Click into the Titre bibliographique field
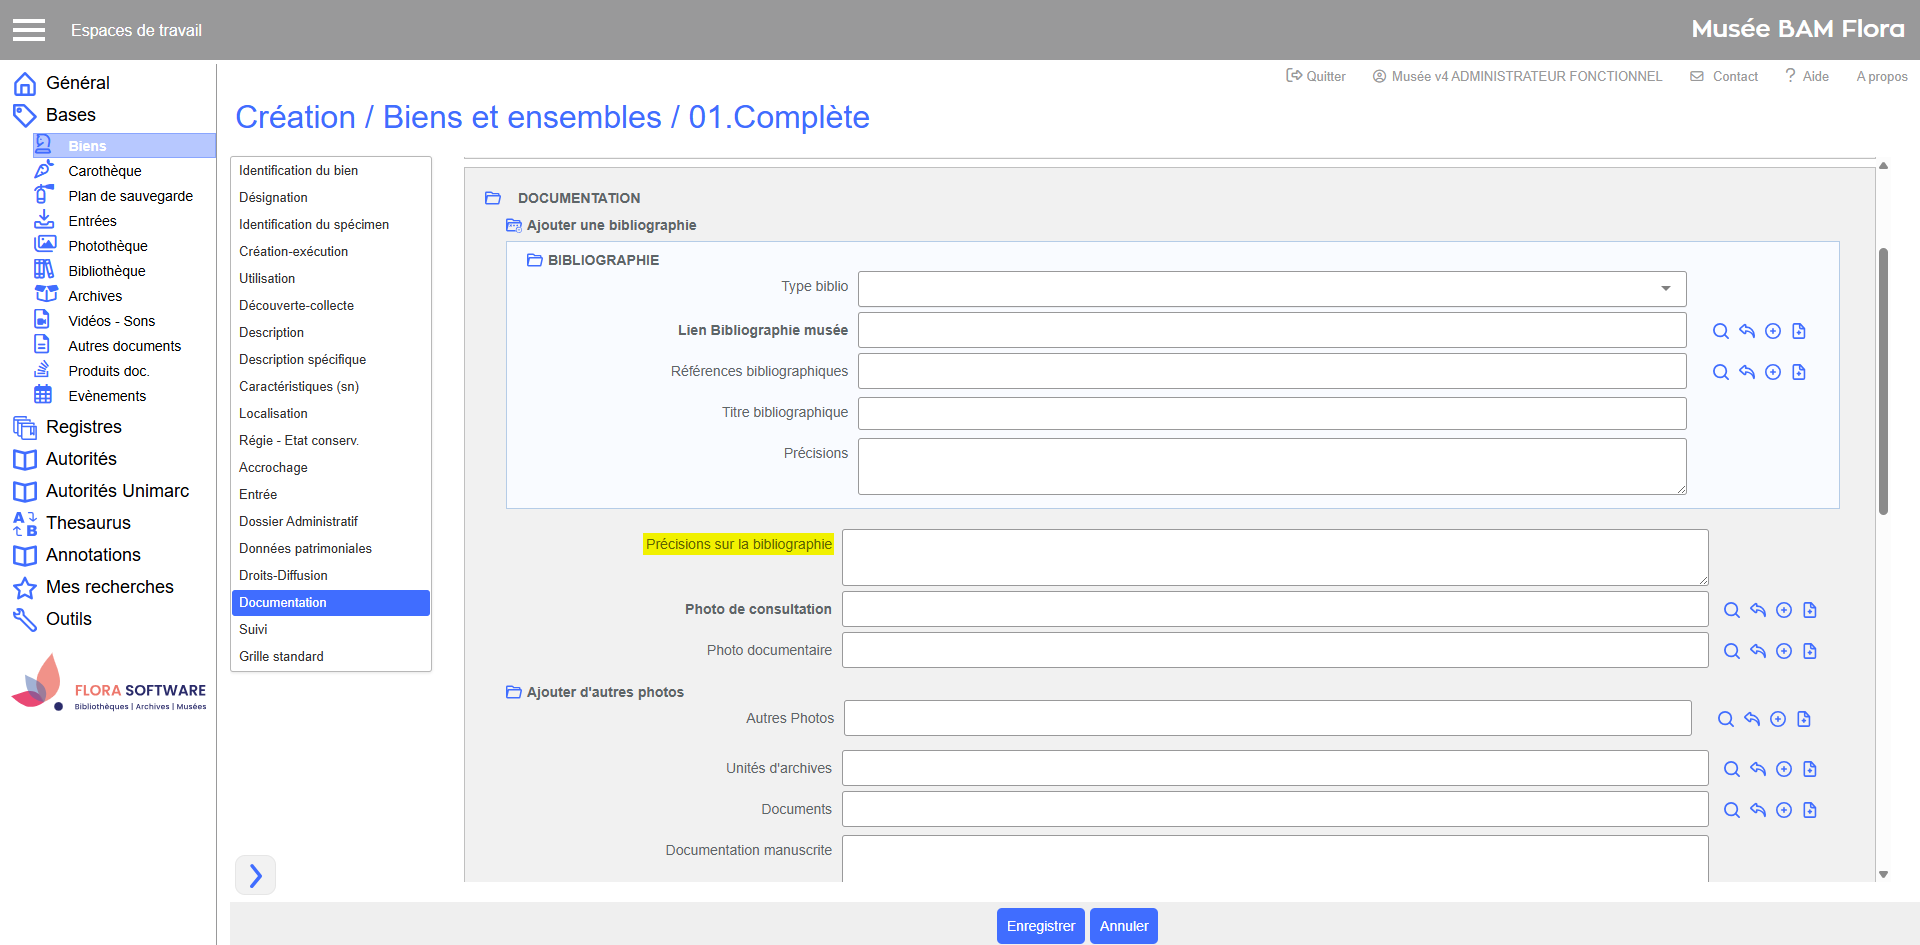Screen dimensions: 1920x945 tap(1271, 413)
